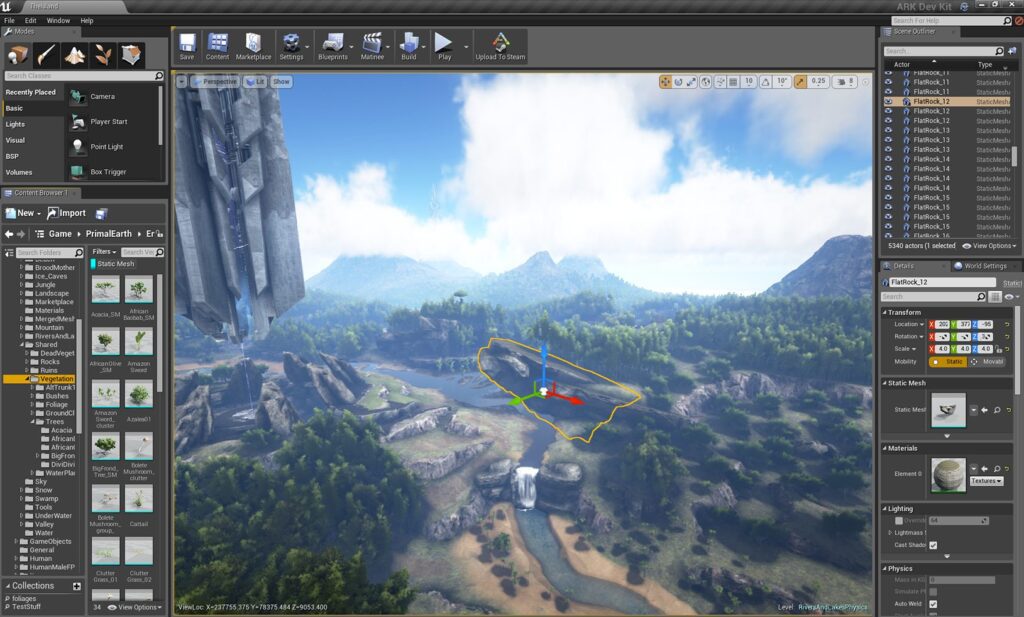
Task: Set Mobility to Movable
Action: coord(988,362)
